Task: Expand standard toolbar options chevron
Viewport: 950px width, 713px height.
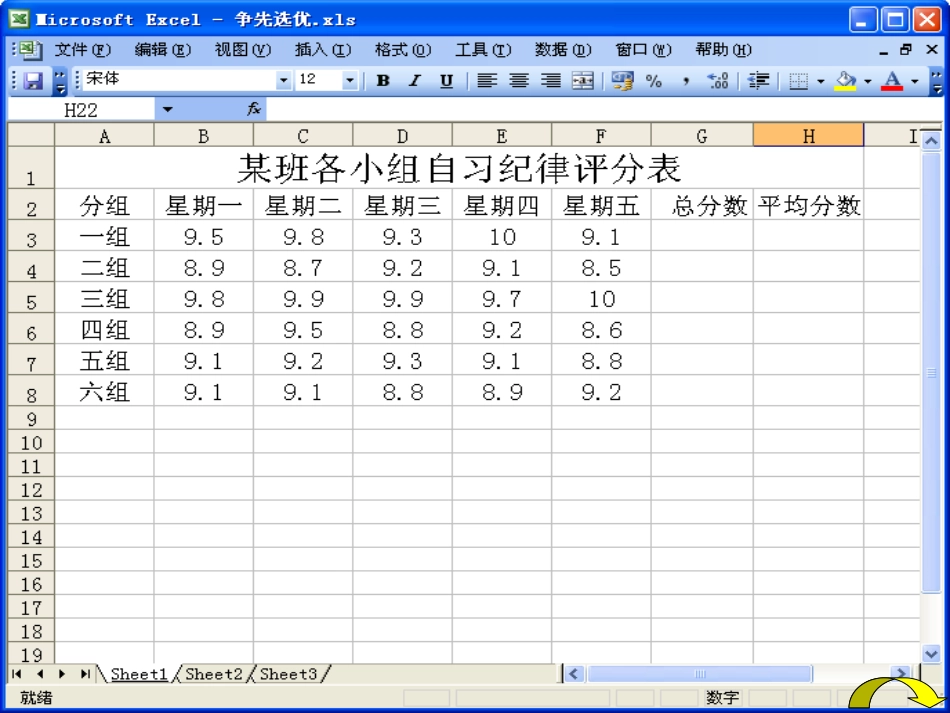Action: [x=60, y=81]
